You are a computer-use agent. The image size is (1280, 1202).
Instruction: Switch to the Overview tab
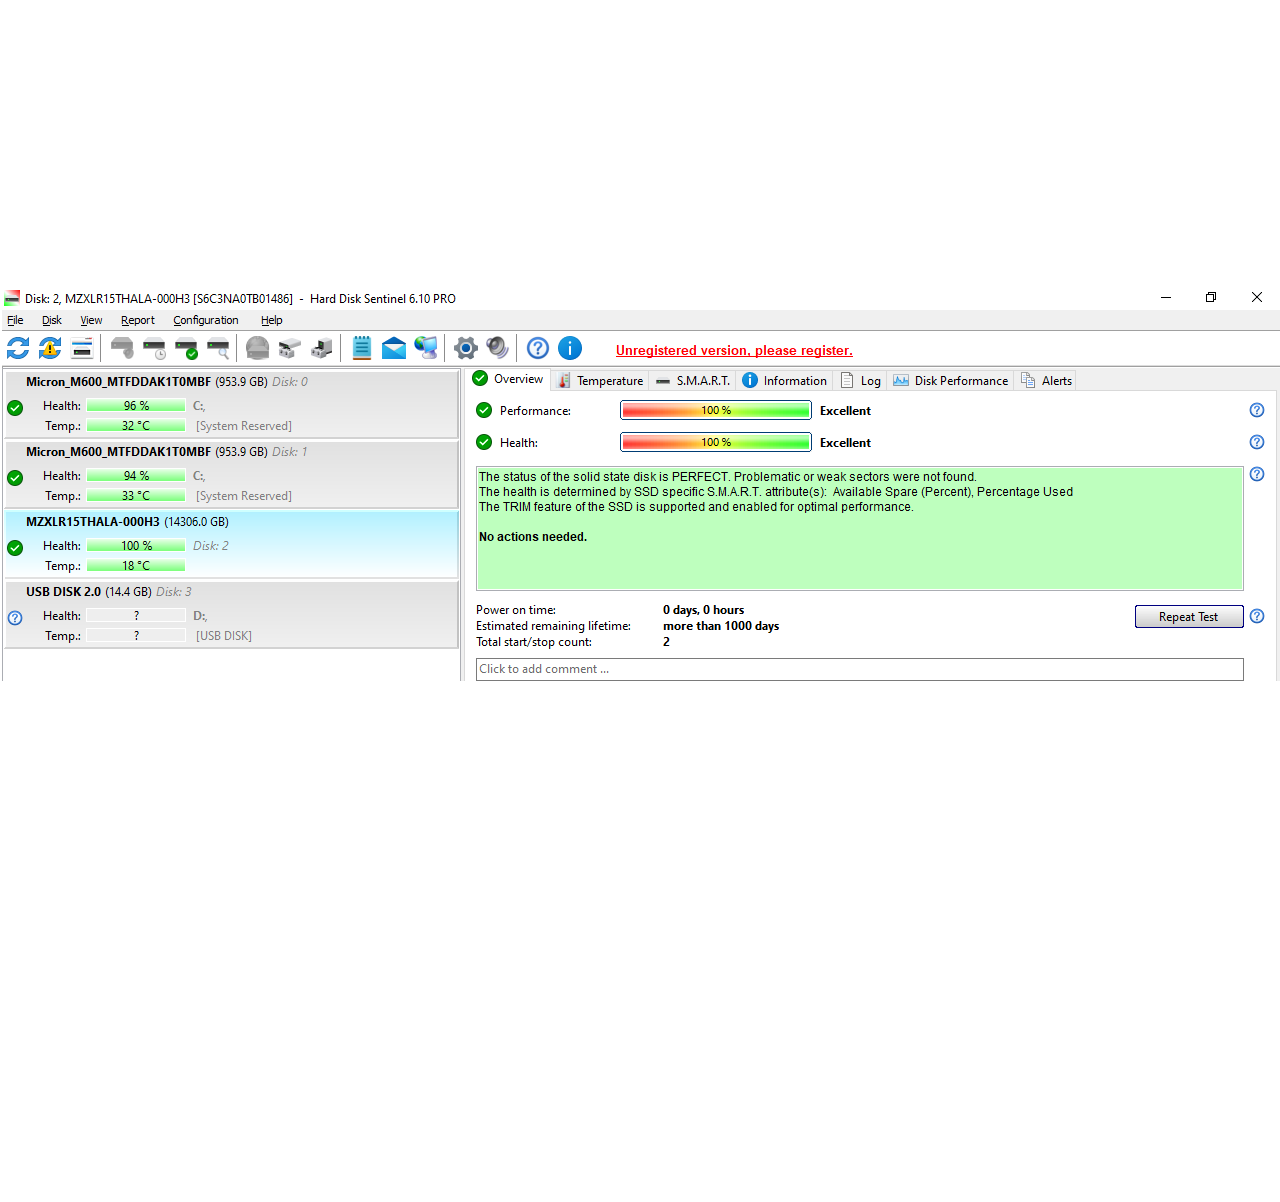(508, 379)
